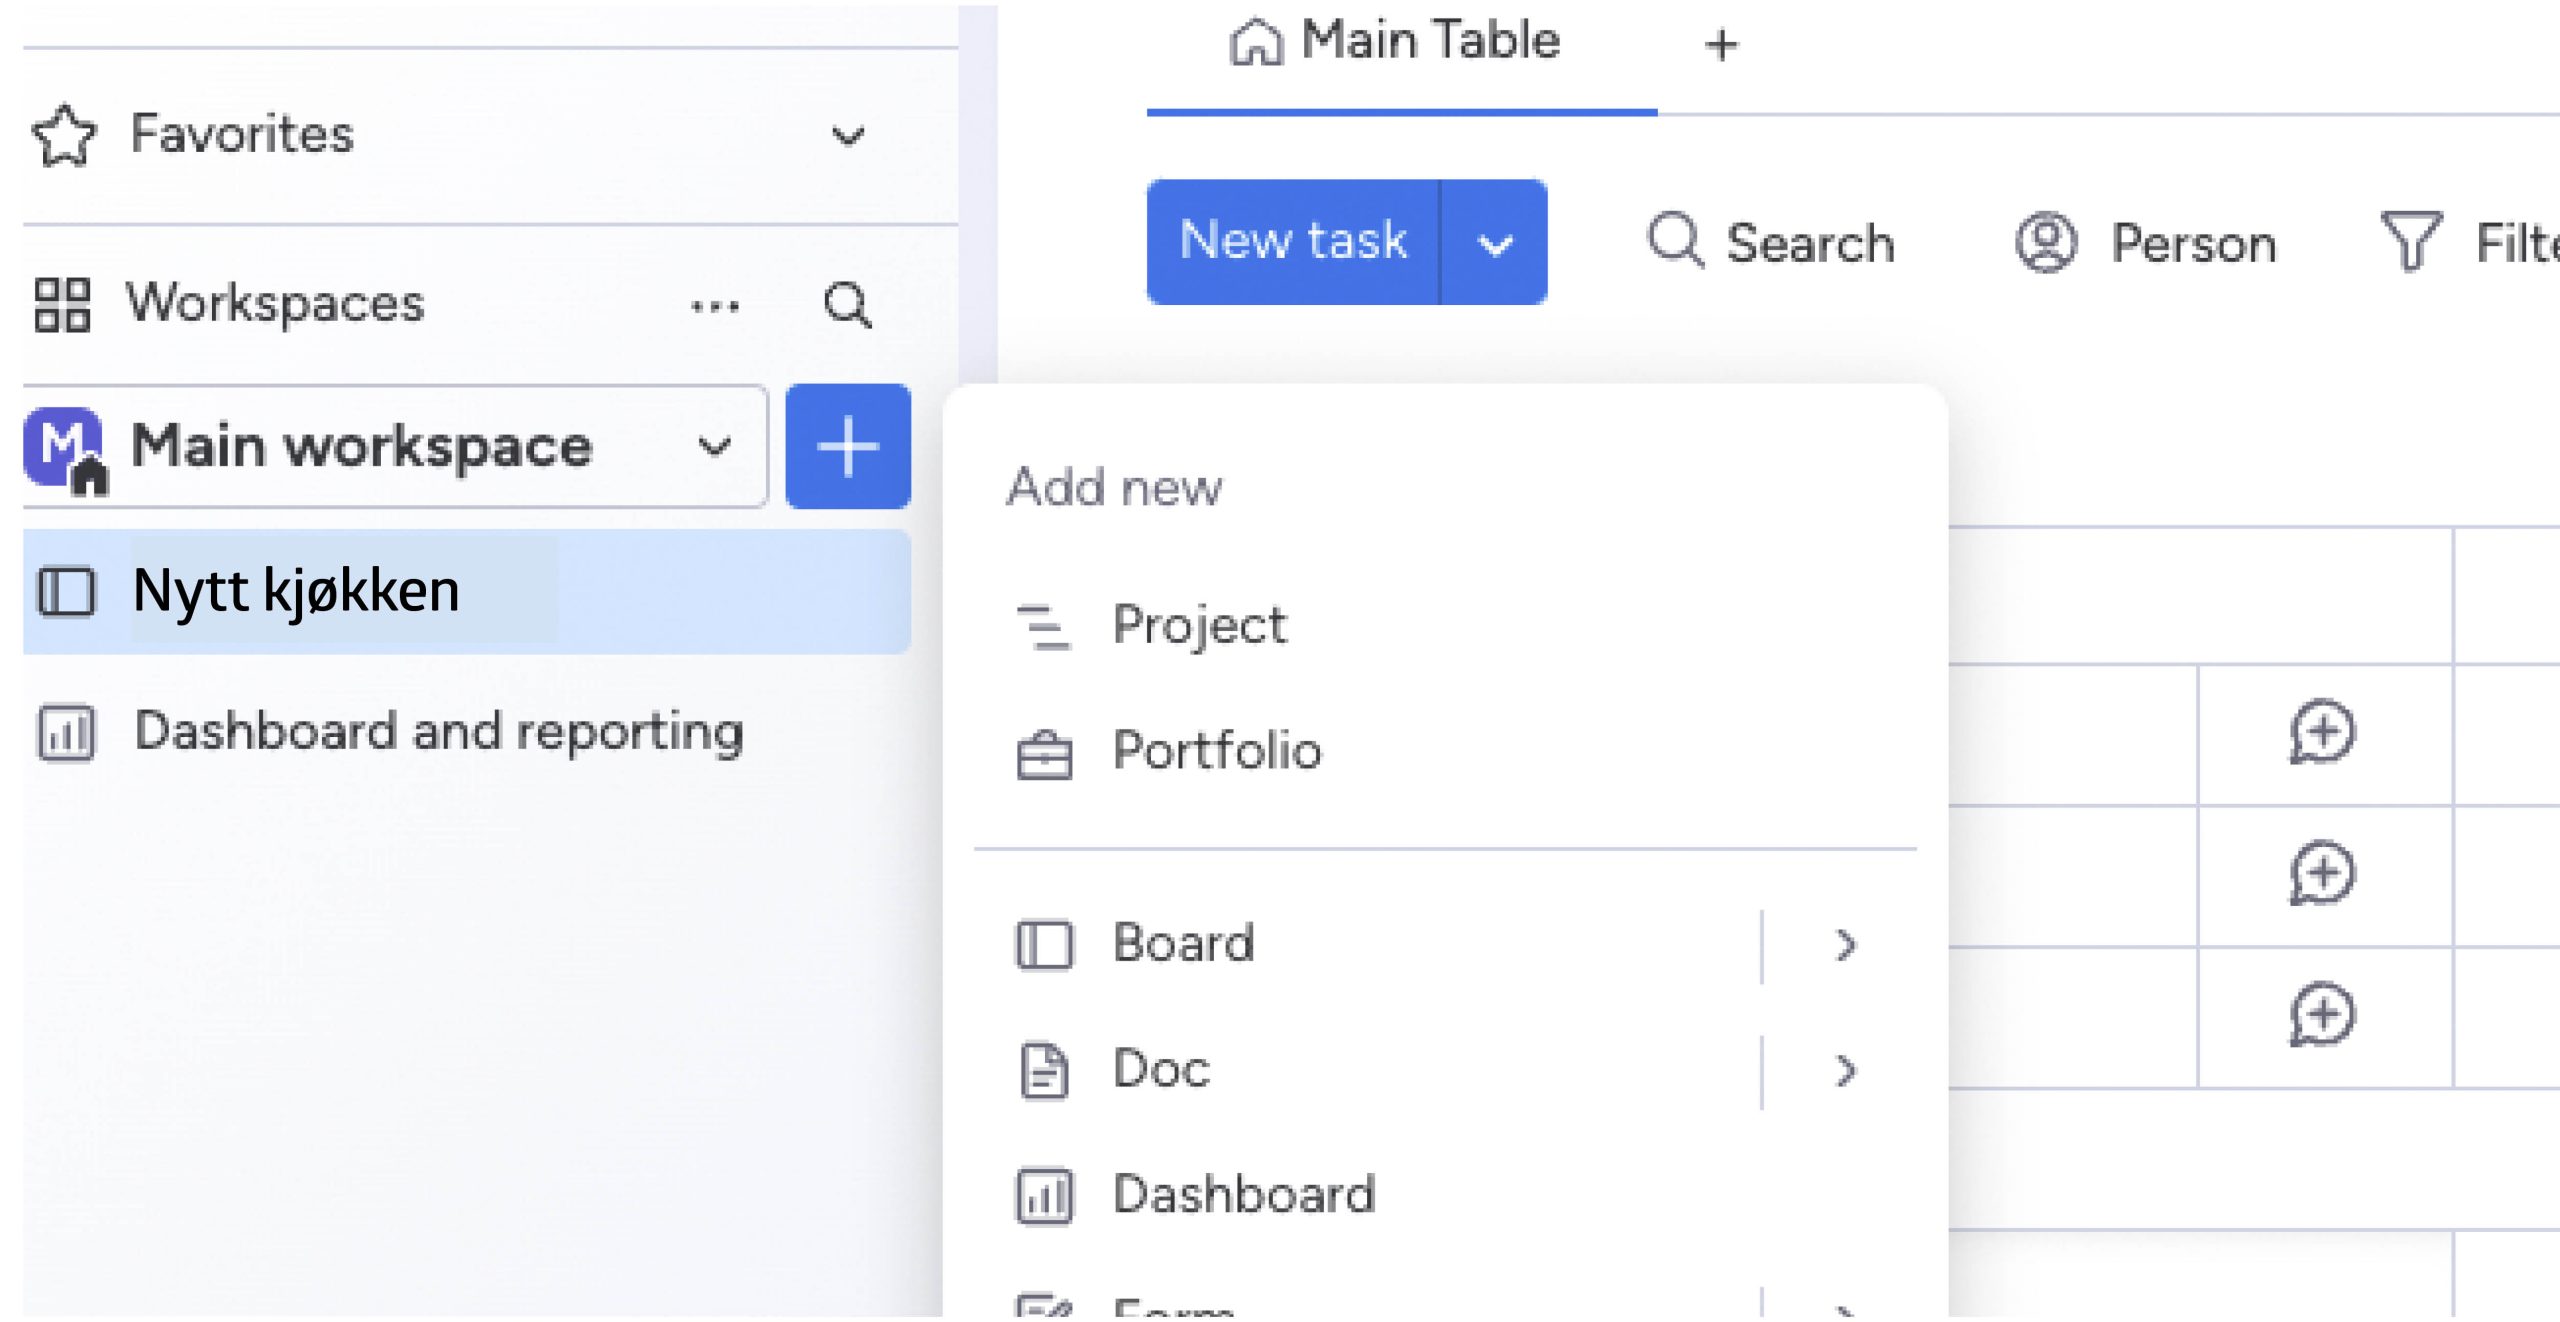Open the Dashboard and reporting sidebar item

[438, 732]
